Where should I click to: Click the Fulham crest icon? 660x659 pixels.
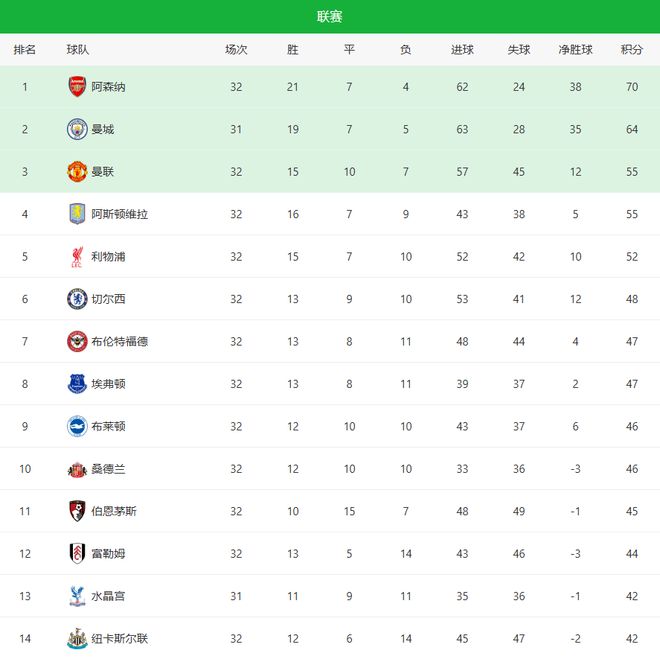coord(77,554)
